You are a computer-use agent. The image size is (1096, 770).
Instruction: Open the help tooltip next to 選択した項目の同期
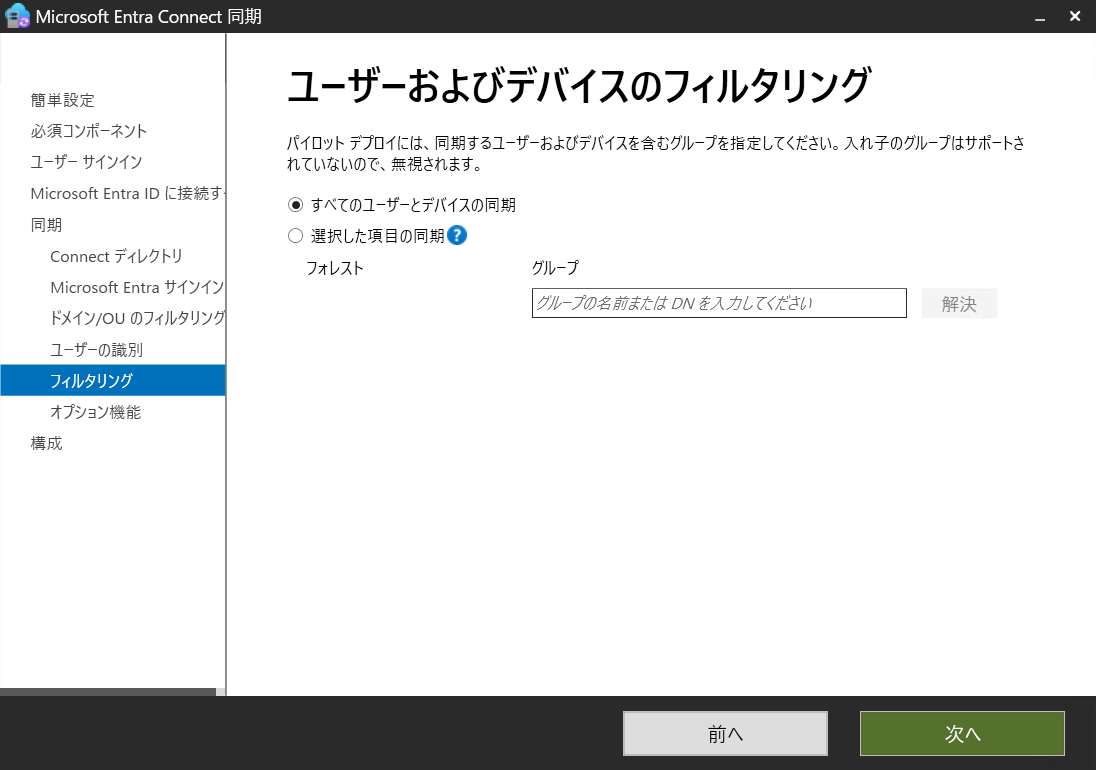457,235
